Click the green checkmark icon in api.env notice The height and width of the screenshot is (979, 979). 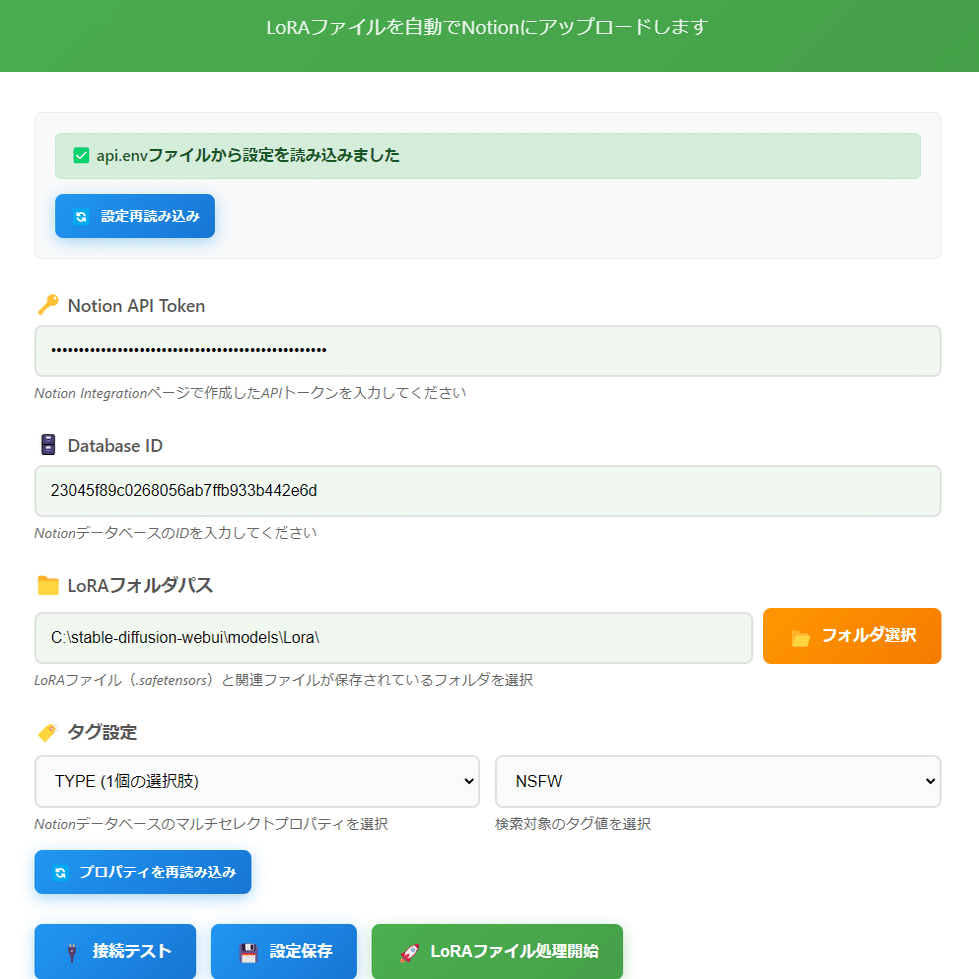(x=81, y=155)
